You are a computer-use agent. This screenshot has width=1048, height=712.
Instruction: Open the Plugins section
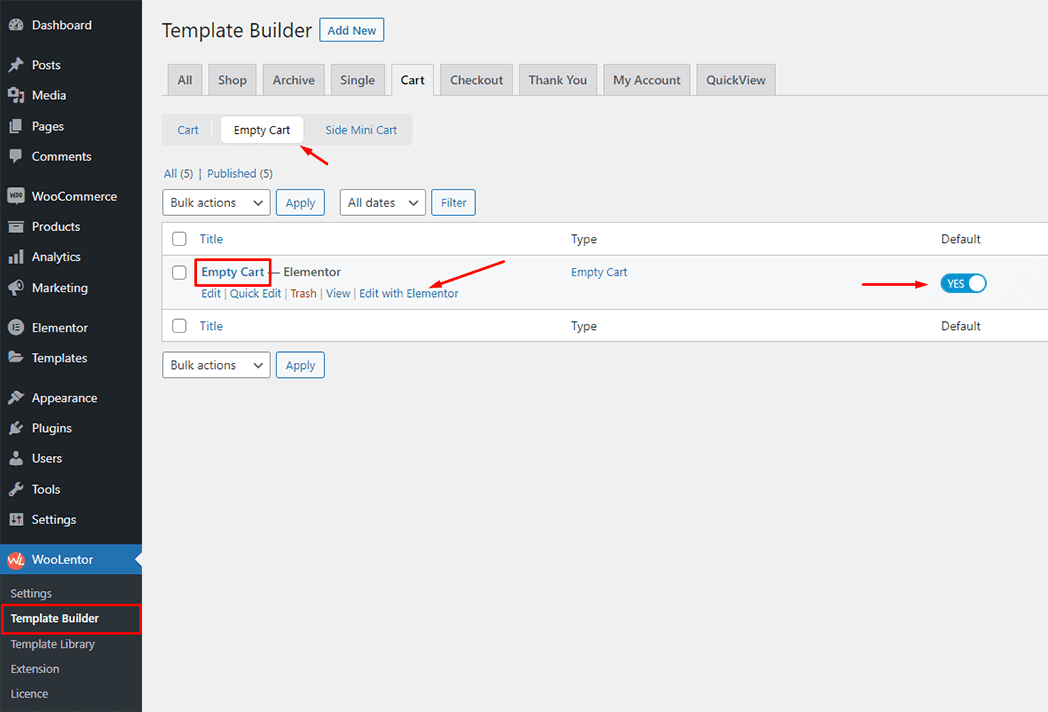point(46,428)
